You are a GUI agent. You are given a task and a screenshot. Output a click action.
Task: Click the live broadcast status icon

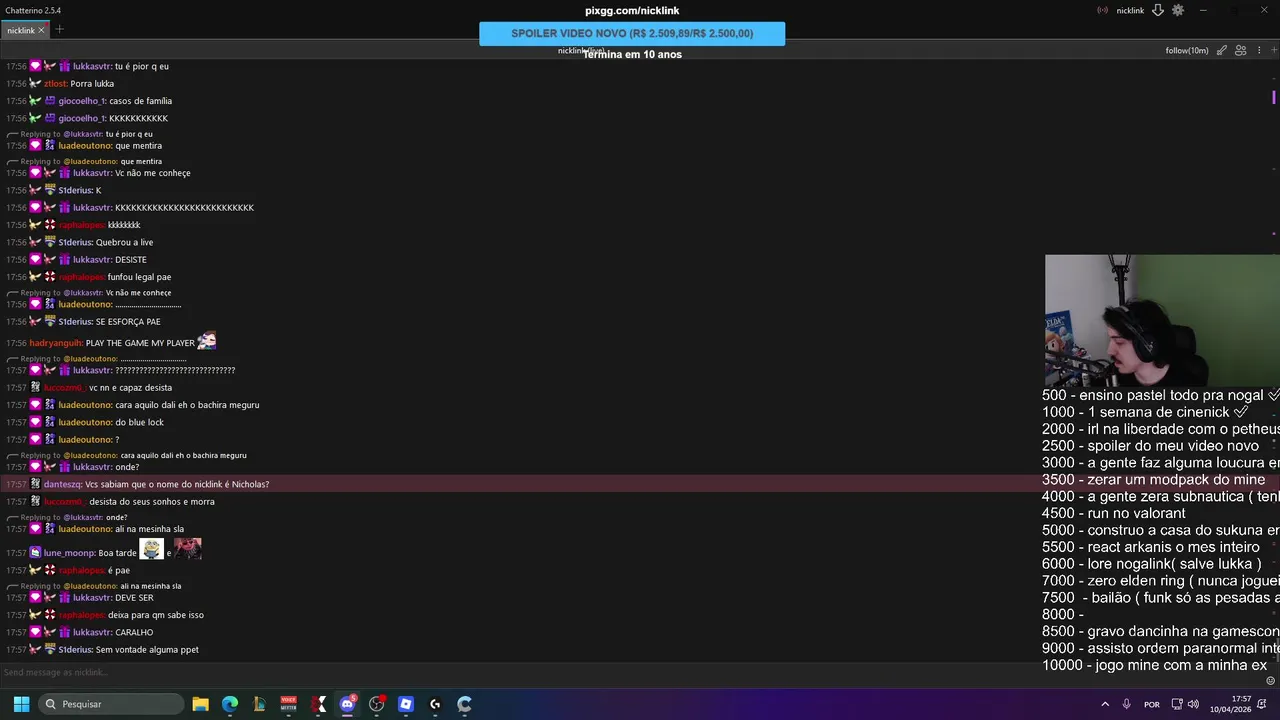1103,10
